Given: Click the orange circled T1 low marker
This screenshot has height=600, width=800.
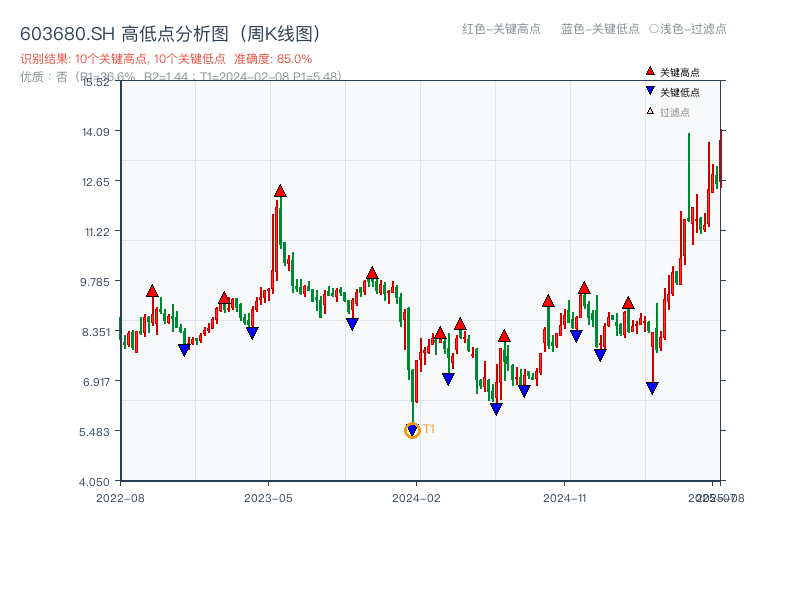Looking at the screenshot, I should pos(412,430).
